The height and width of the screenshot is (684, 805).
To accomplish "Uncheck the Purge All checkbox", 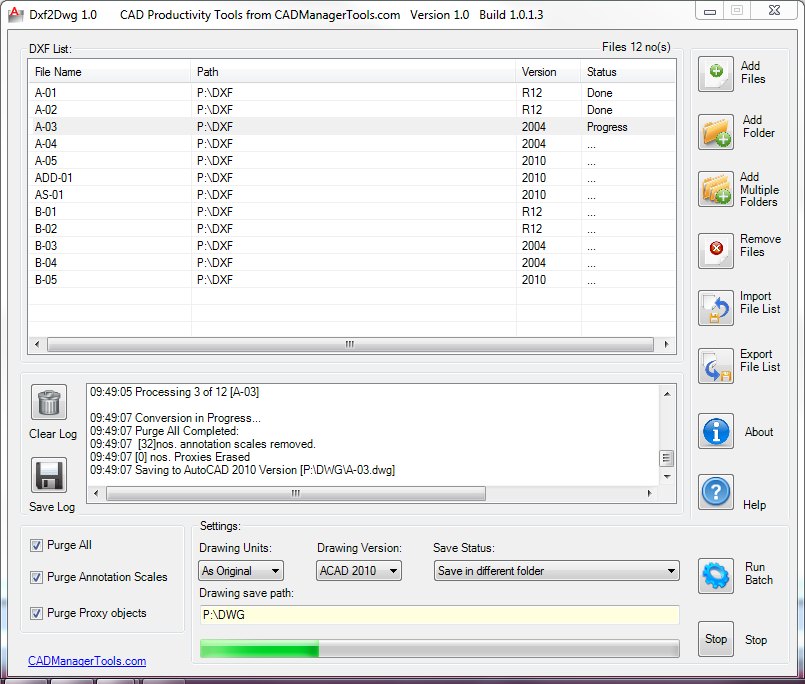I will click(36, 545).
